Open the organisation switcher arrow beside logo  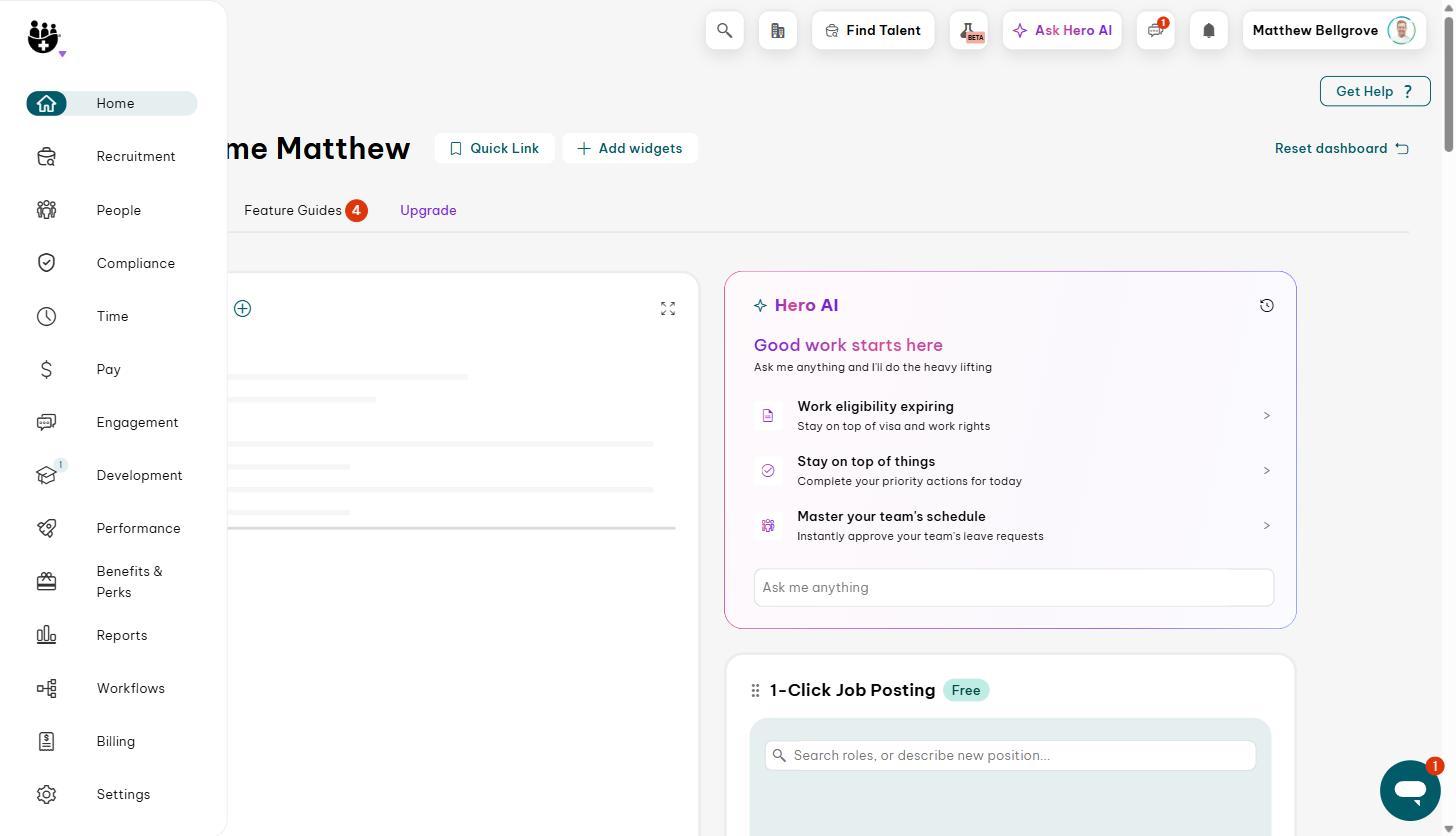tap(62, 54)
